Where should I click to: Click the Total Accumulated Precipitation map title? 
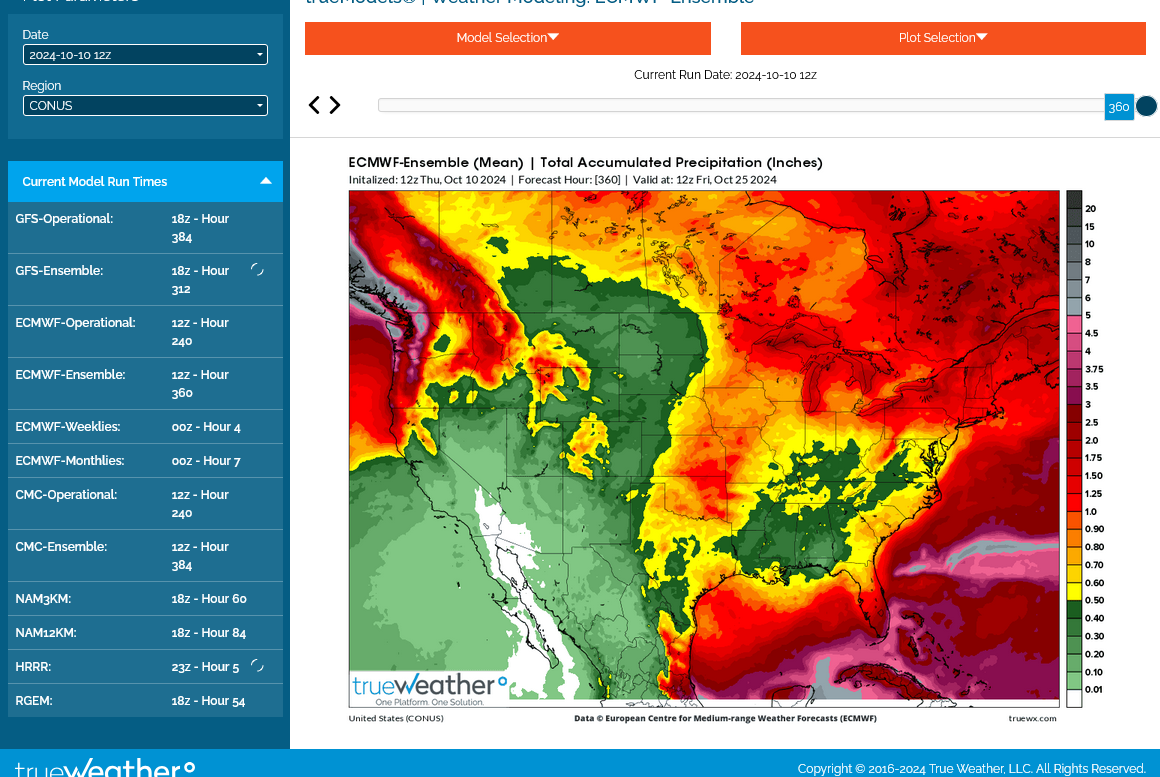(585, 162)
